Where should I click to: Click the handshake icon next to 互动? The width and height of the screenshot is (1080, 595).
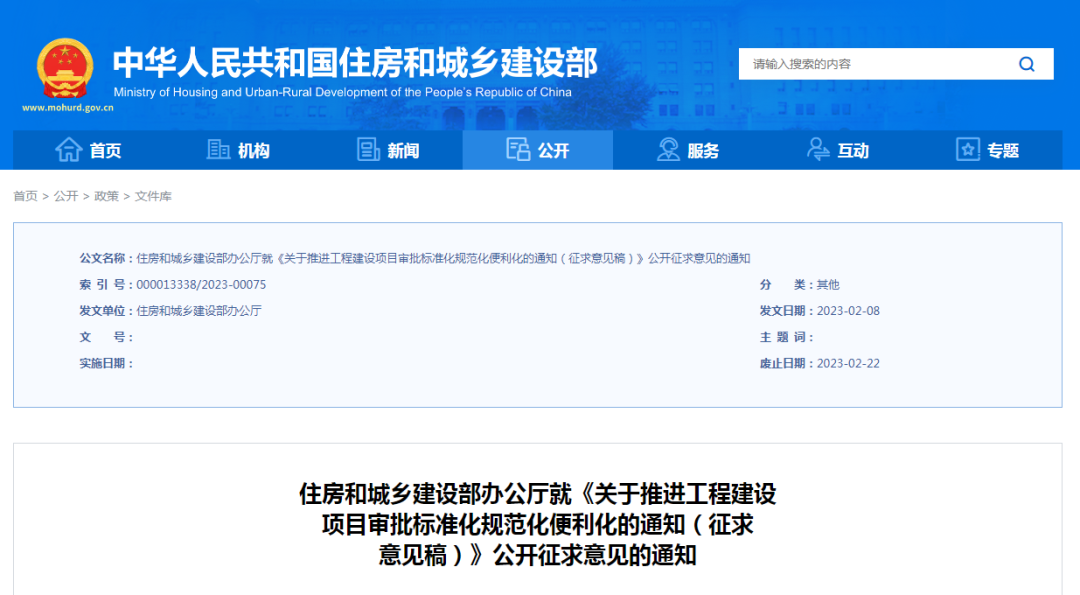tap(816, 149)
